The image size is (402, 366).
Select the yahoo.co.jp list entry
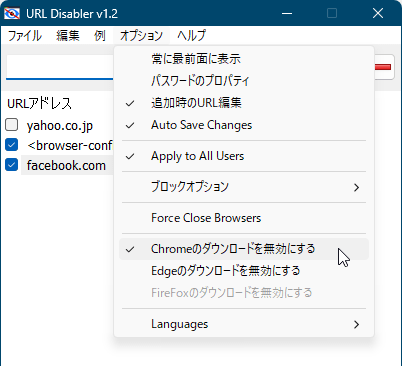(60, 126)
